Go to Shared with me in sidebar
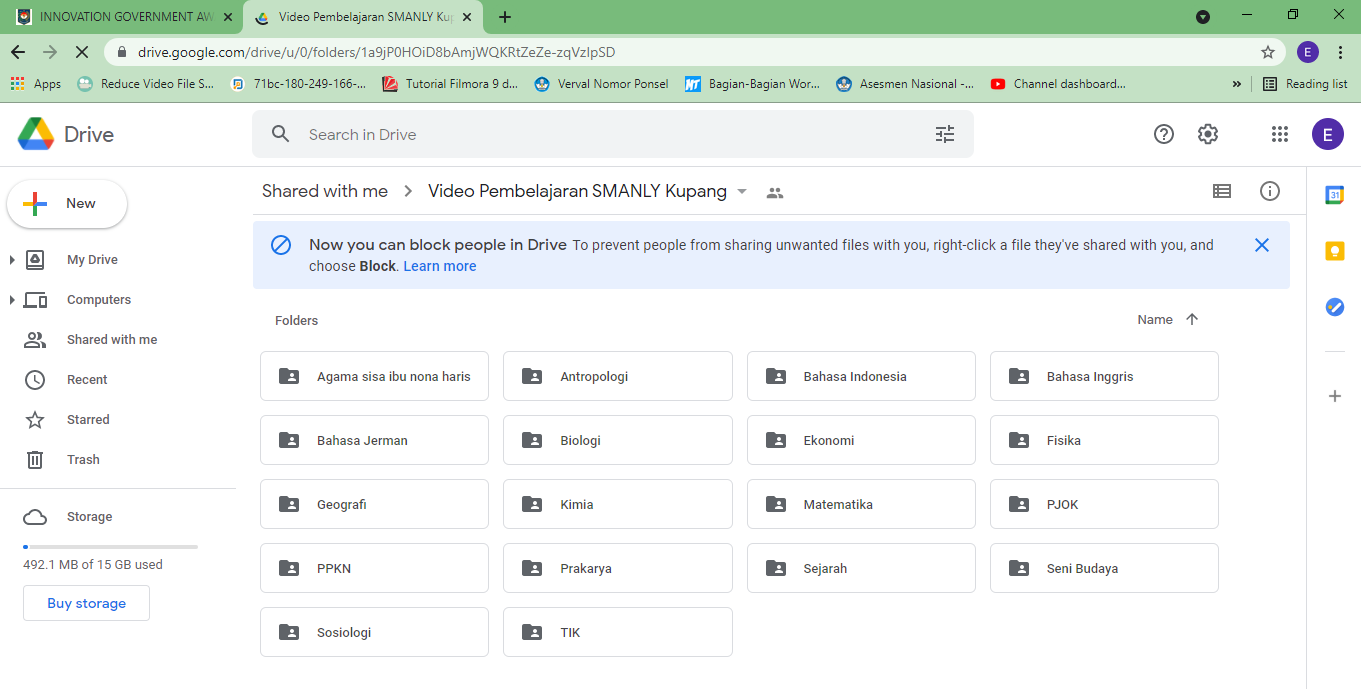Image resolution: width=1361 pixels, height=689 pixels. pos(111,340)
